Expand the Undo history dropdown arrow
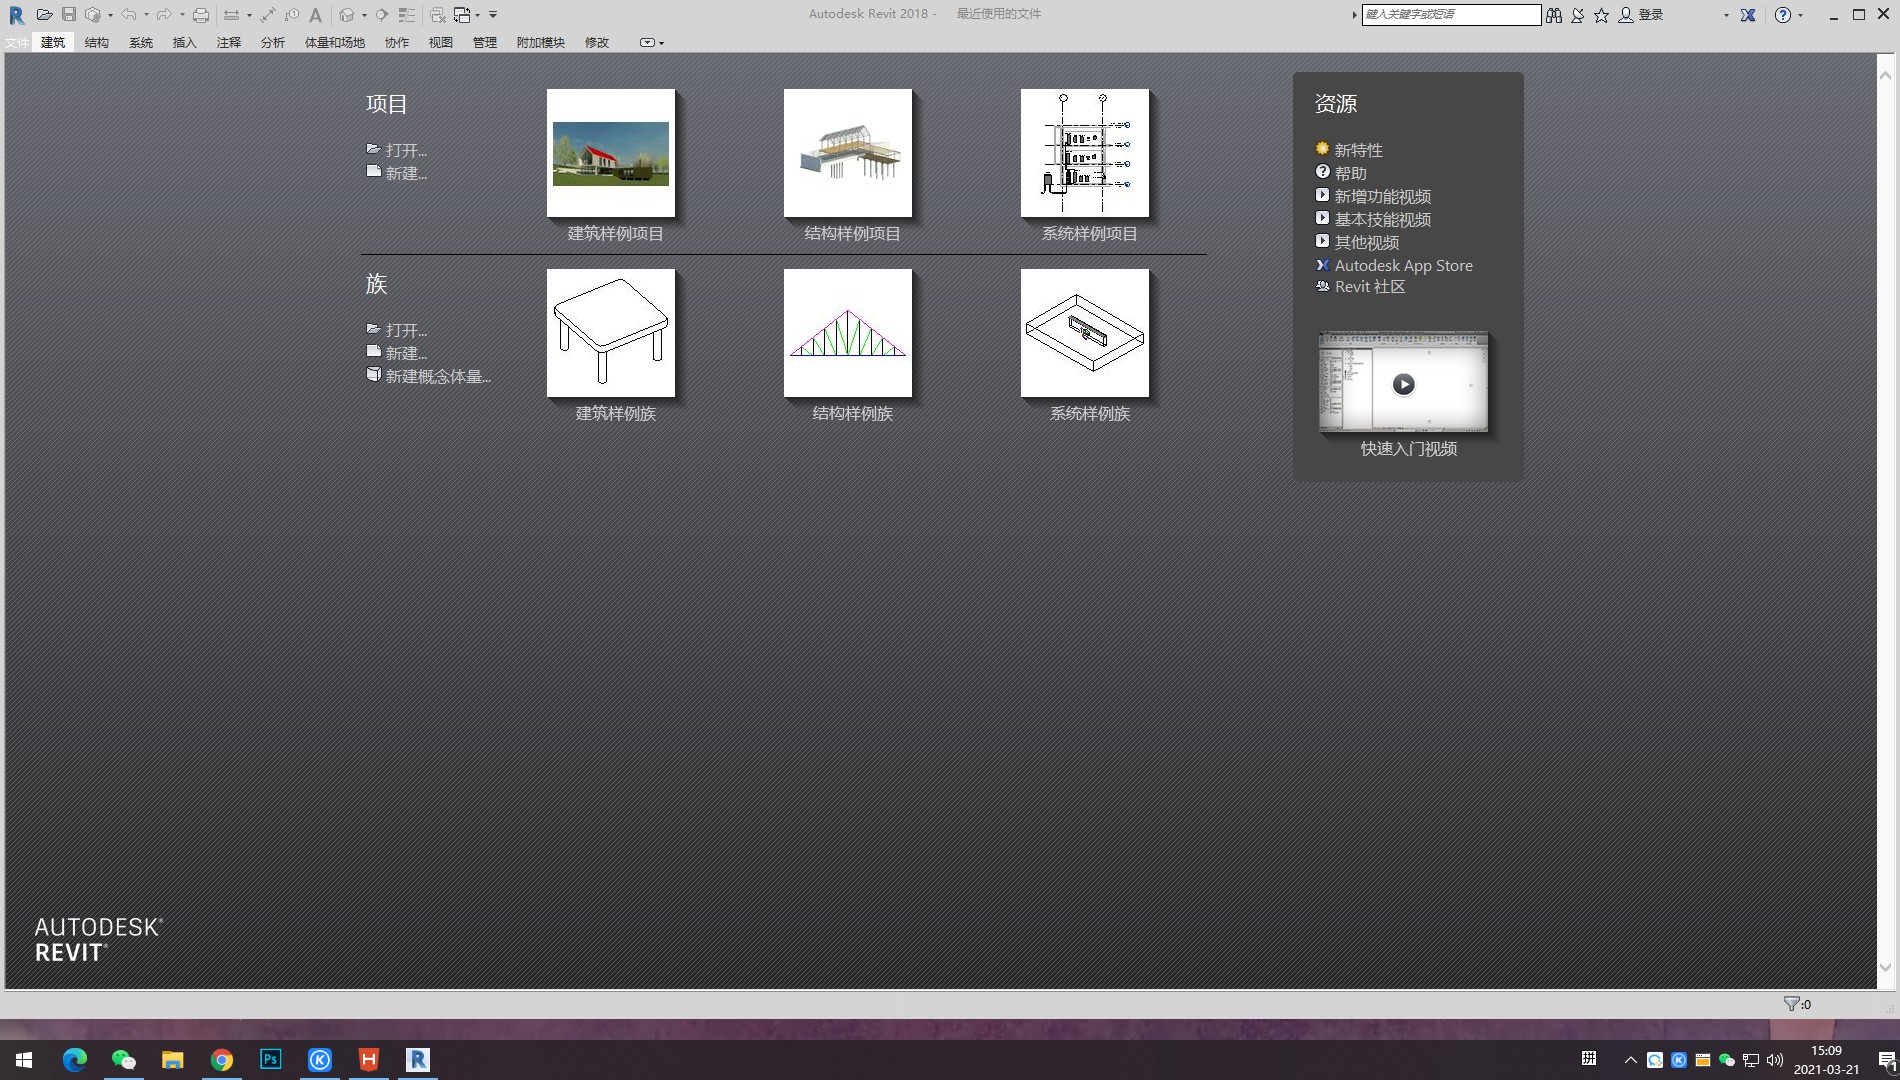 [146, 15]
